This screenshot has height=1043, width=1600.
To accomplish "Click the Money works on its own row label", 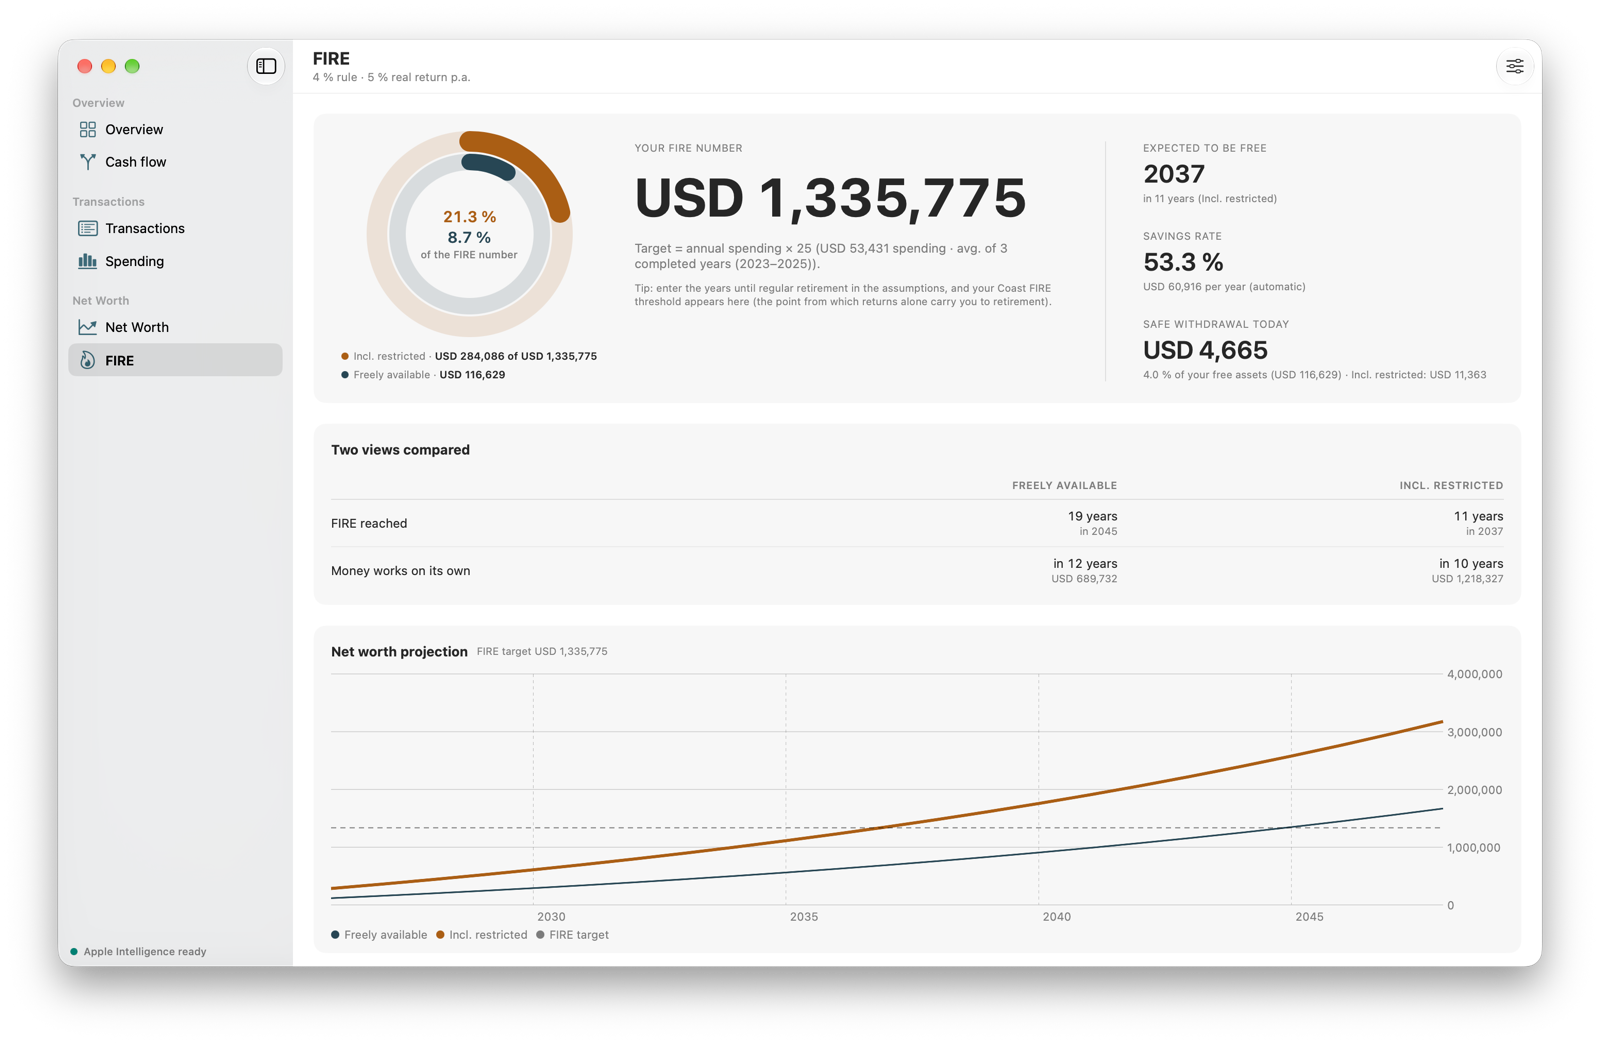I will 400,571.
